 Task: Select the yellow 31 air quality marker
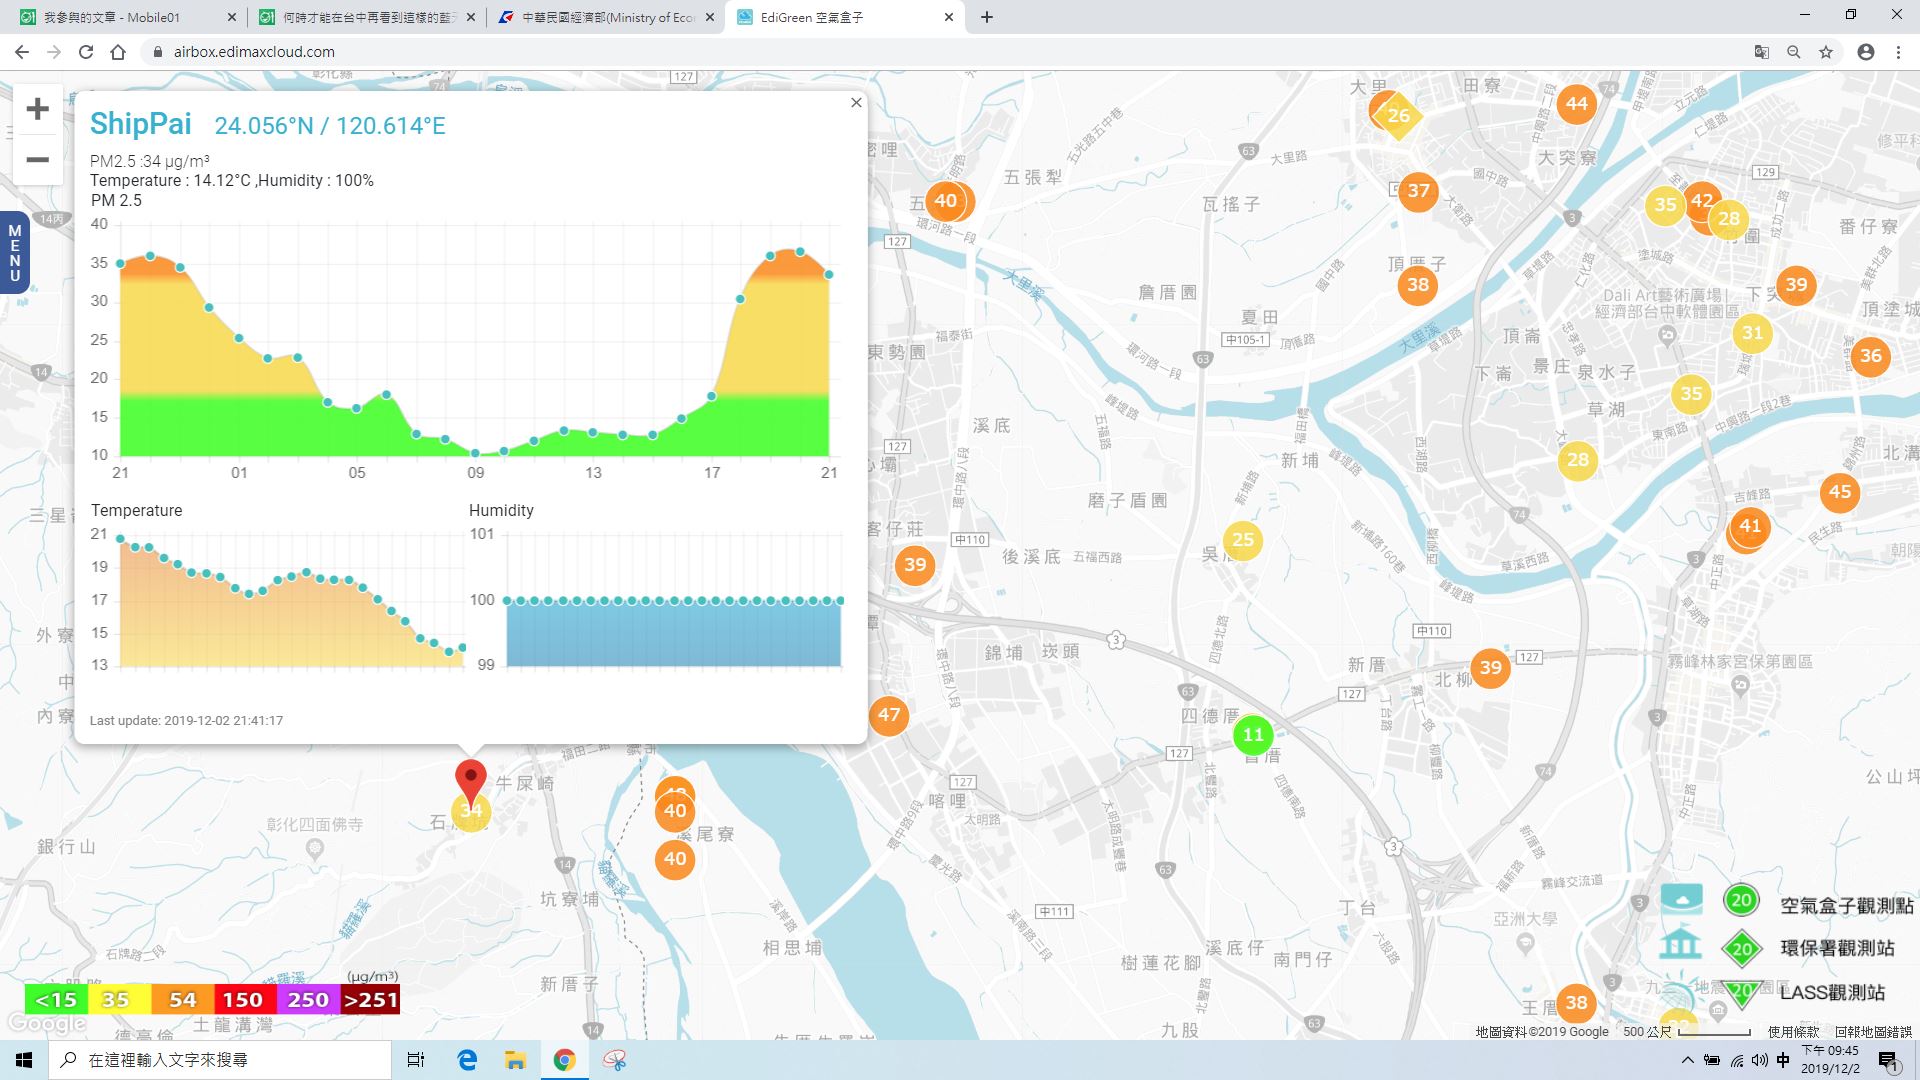tap(1752, 333)
